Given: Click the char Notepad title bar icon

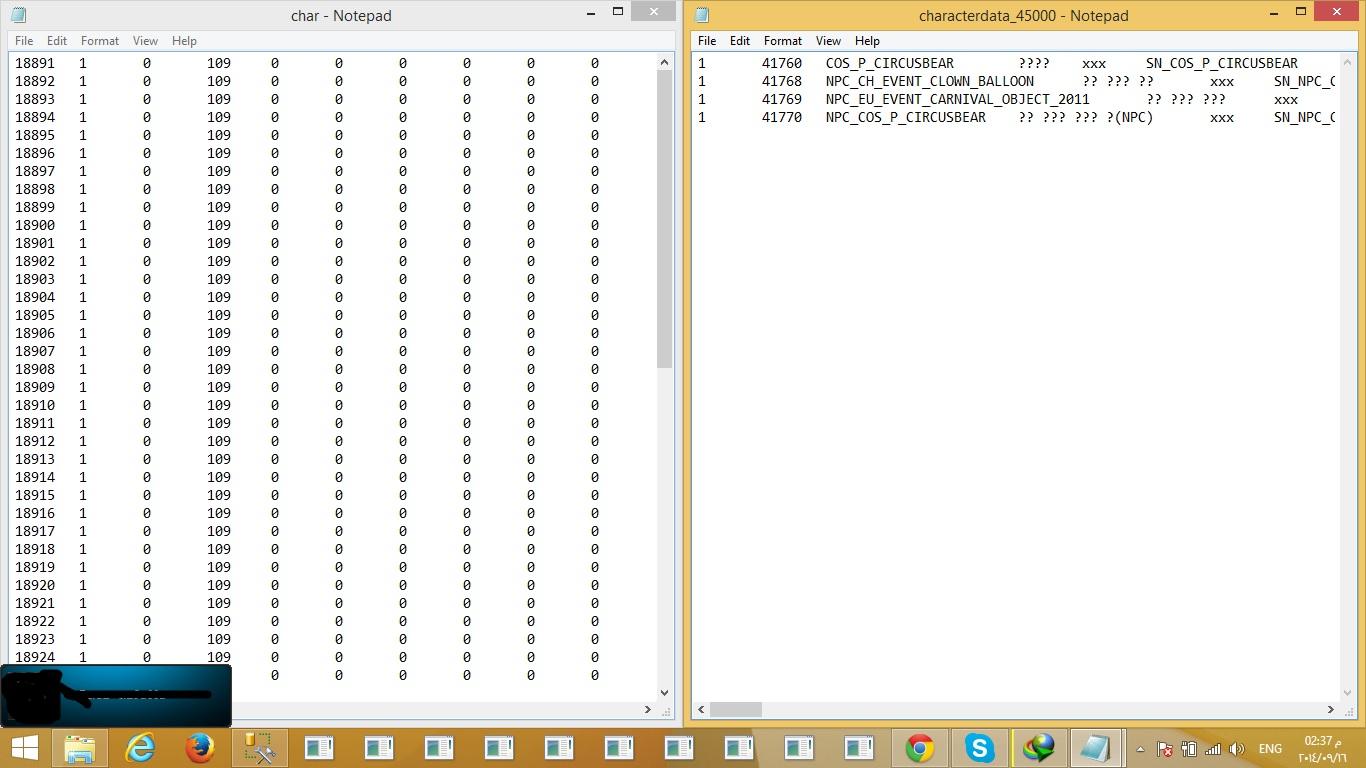Looking at the screenshot, I should tap(18, 15).
